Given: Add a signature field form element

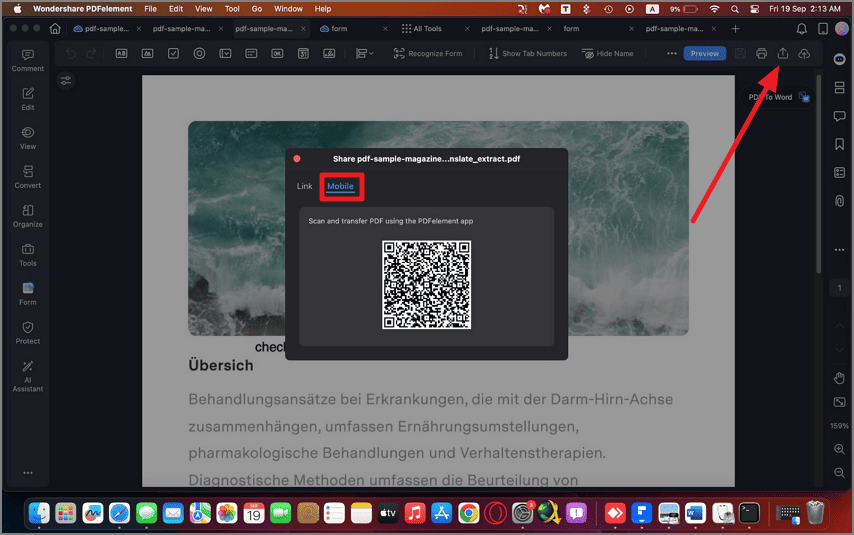Looking at the screenshot, I should [329, 53].
